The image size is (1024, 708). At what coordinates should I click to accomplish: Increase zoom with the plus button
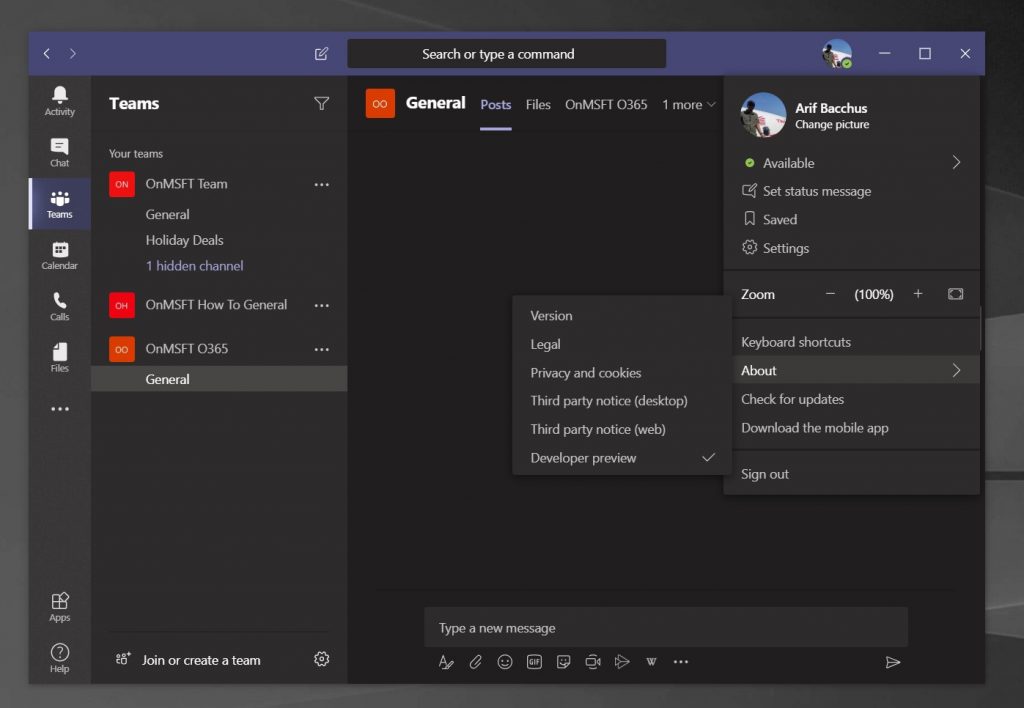[918, 294]
